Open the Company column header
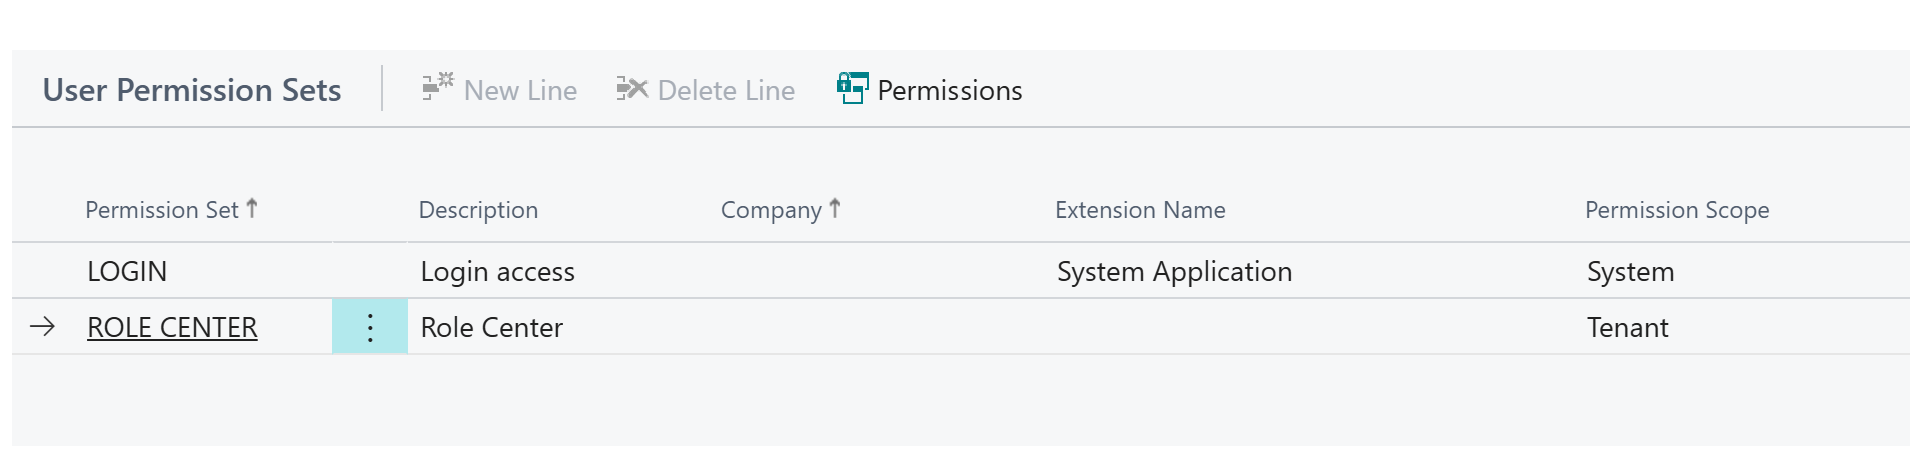 [x=770, y=210]
